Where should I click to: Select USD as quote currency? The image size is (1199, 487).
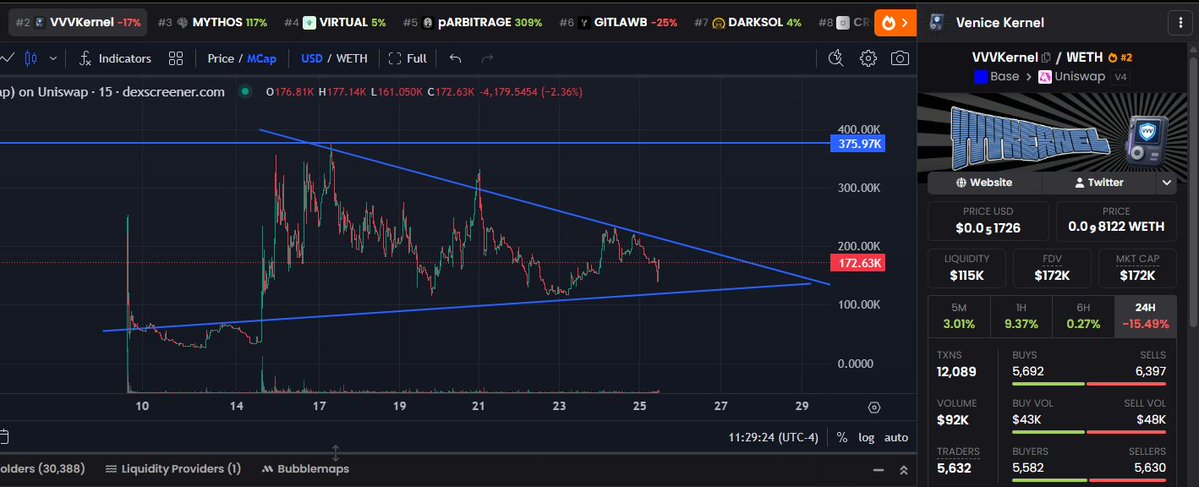tap(311, 58)
